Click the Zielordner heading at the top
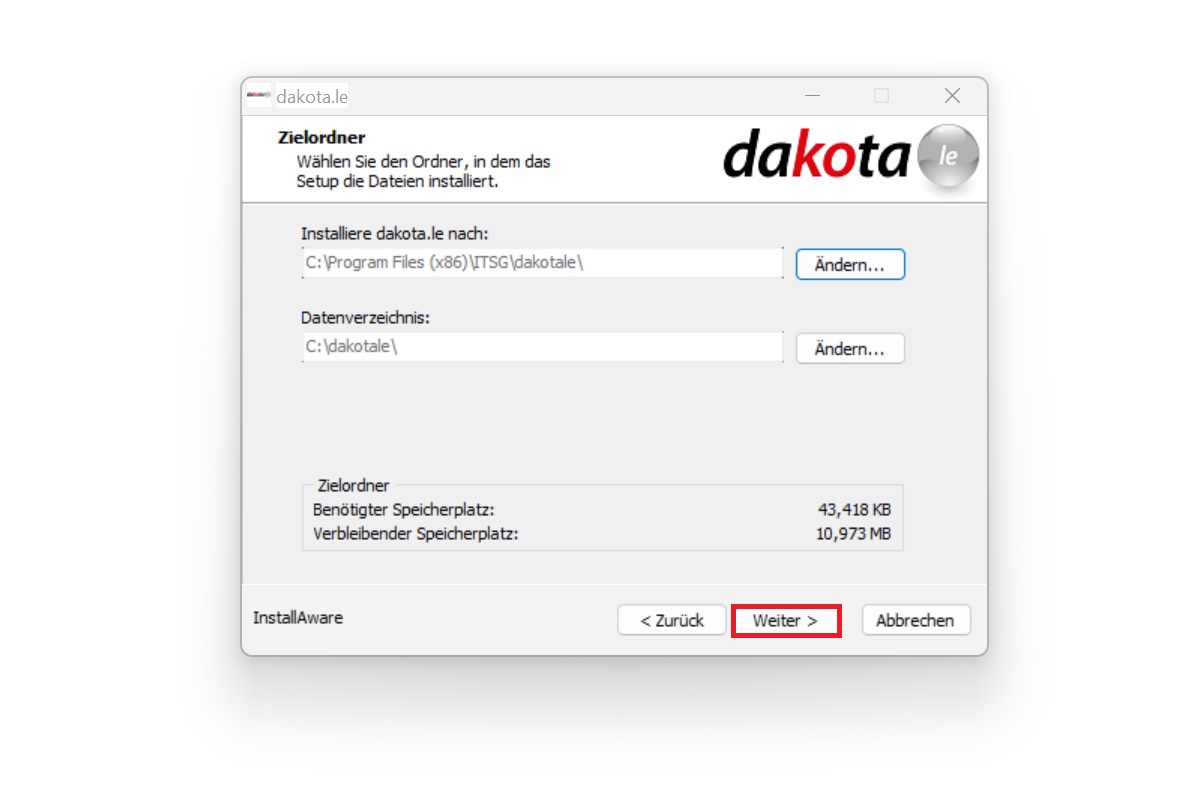 pos(322,138)
